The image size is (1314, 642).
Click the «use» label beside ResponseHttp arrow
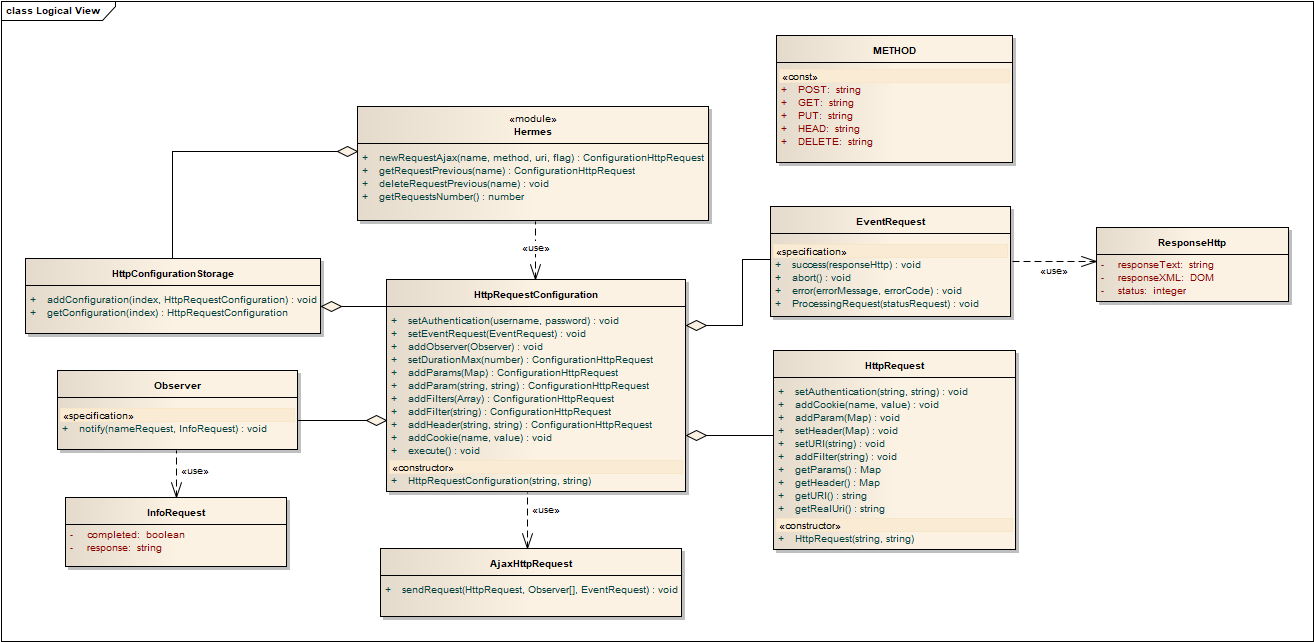coord(1053,271)
